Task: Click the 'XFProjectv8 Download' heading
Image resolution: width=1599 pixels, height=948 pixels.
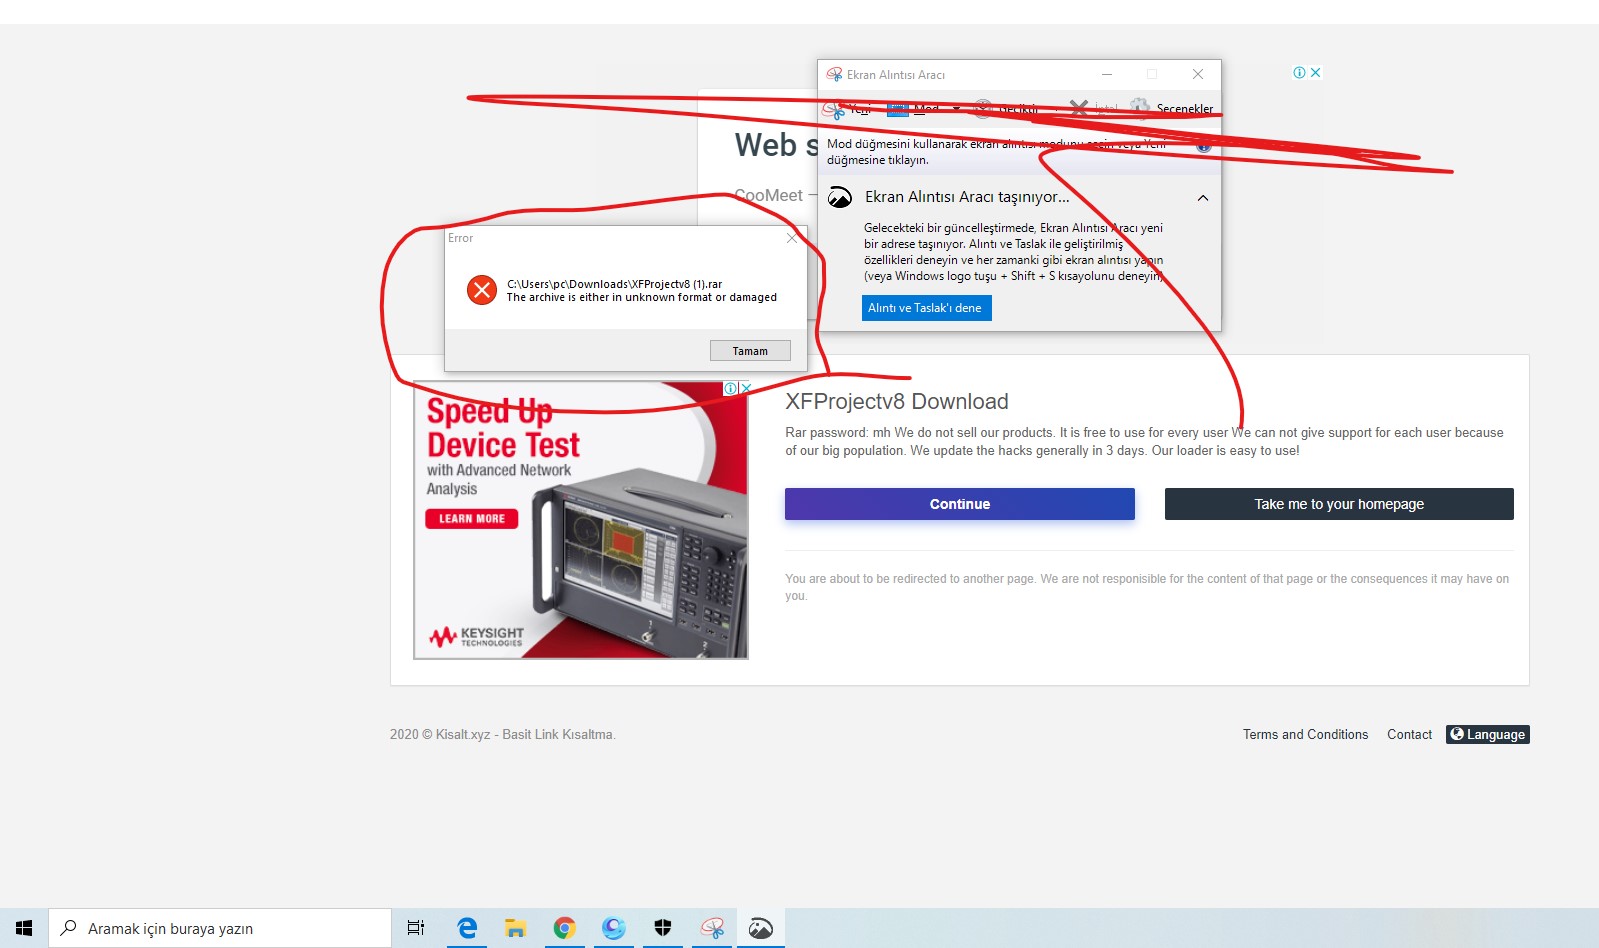Action: [x=897, y=402]
